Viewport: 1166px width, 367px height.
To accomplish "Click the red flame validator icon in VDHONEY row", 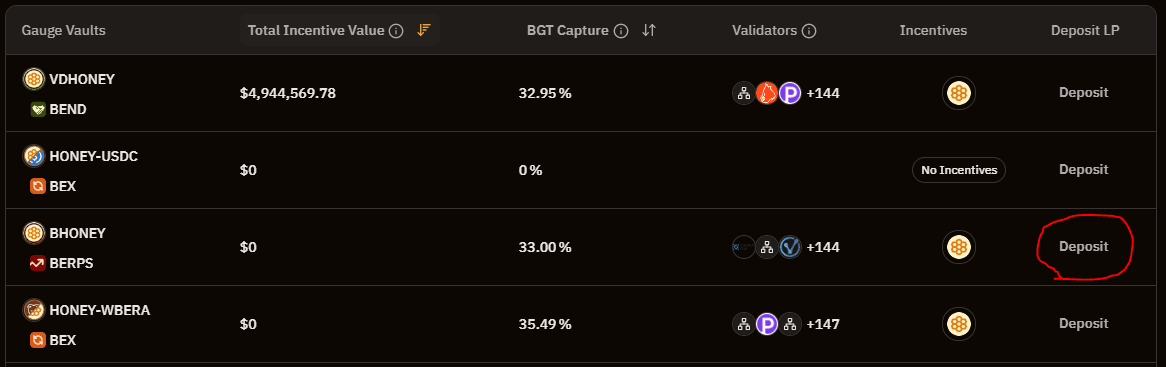I will point(767,93).
